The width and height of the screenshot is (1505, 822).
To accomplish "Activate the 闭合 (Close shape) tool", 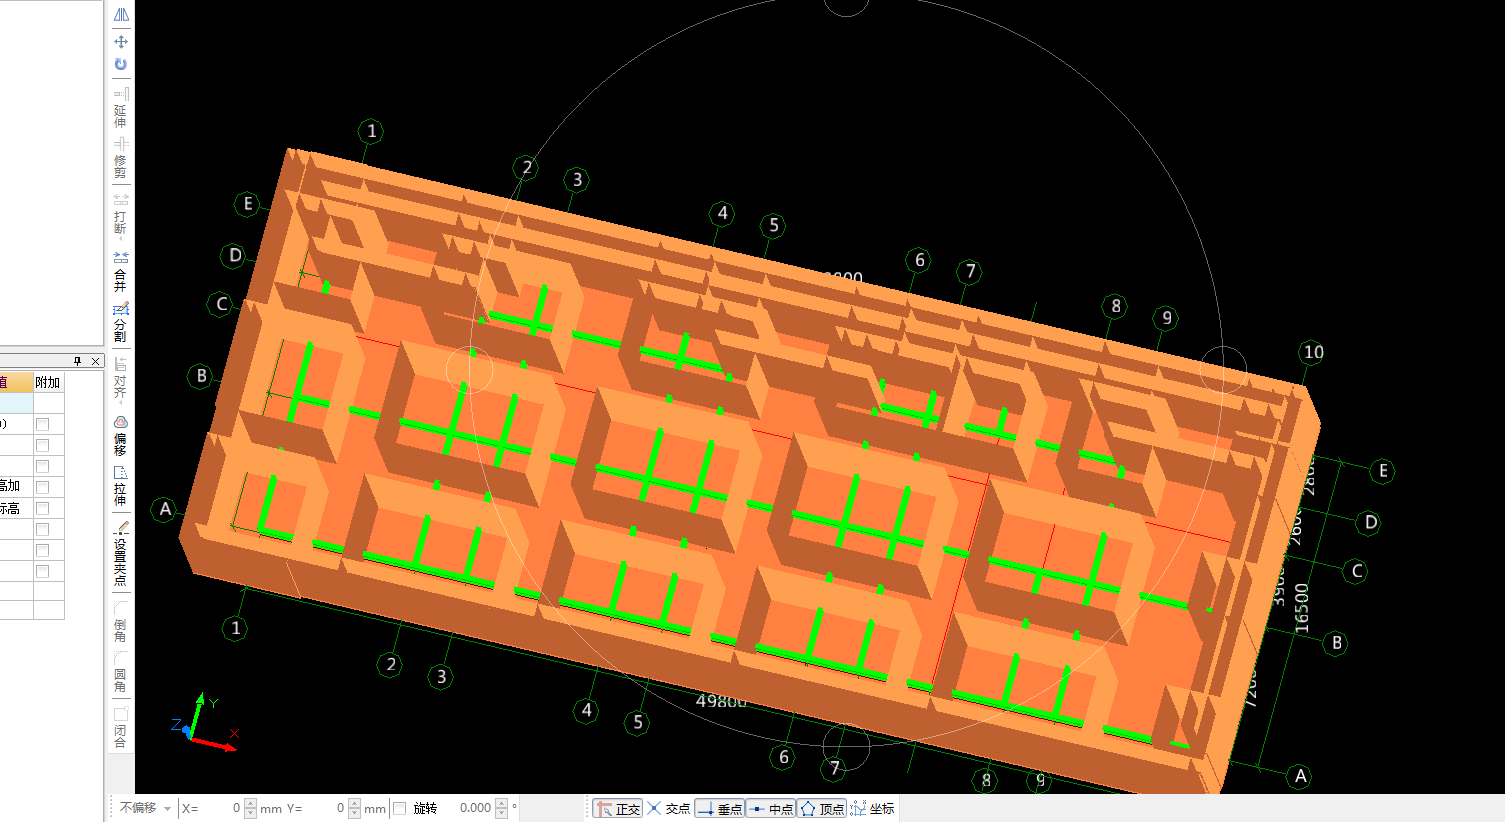I will (121, 727).
